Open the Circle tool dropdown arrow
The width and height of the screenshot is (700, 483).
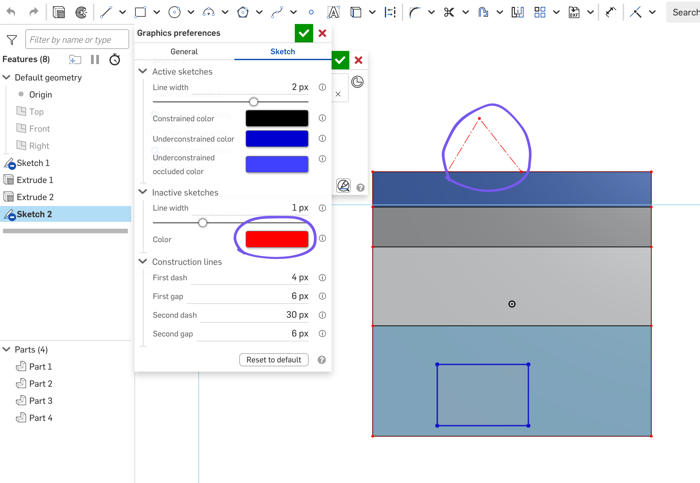click(x=191, y=12)
